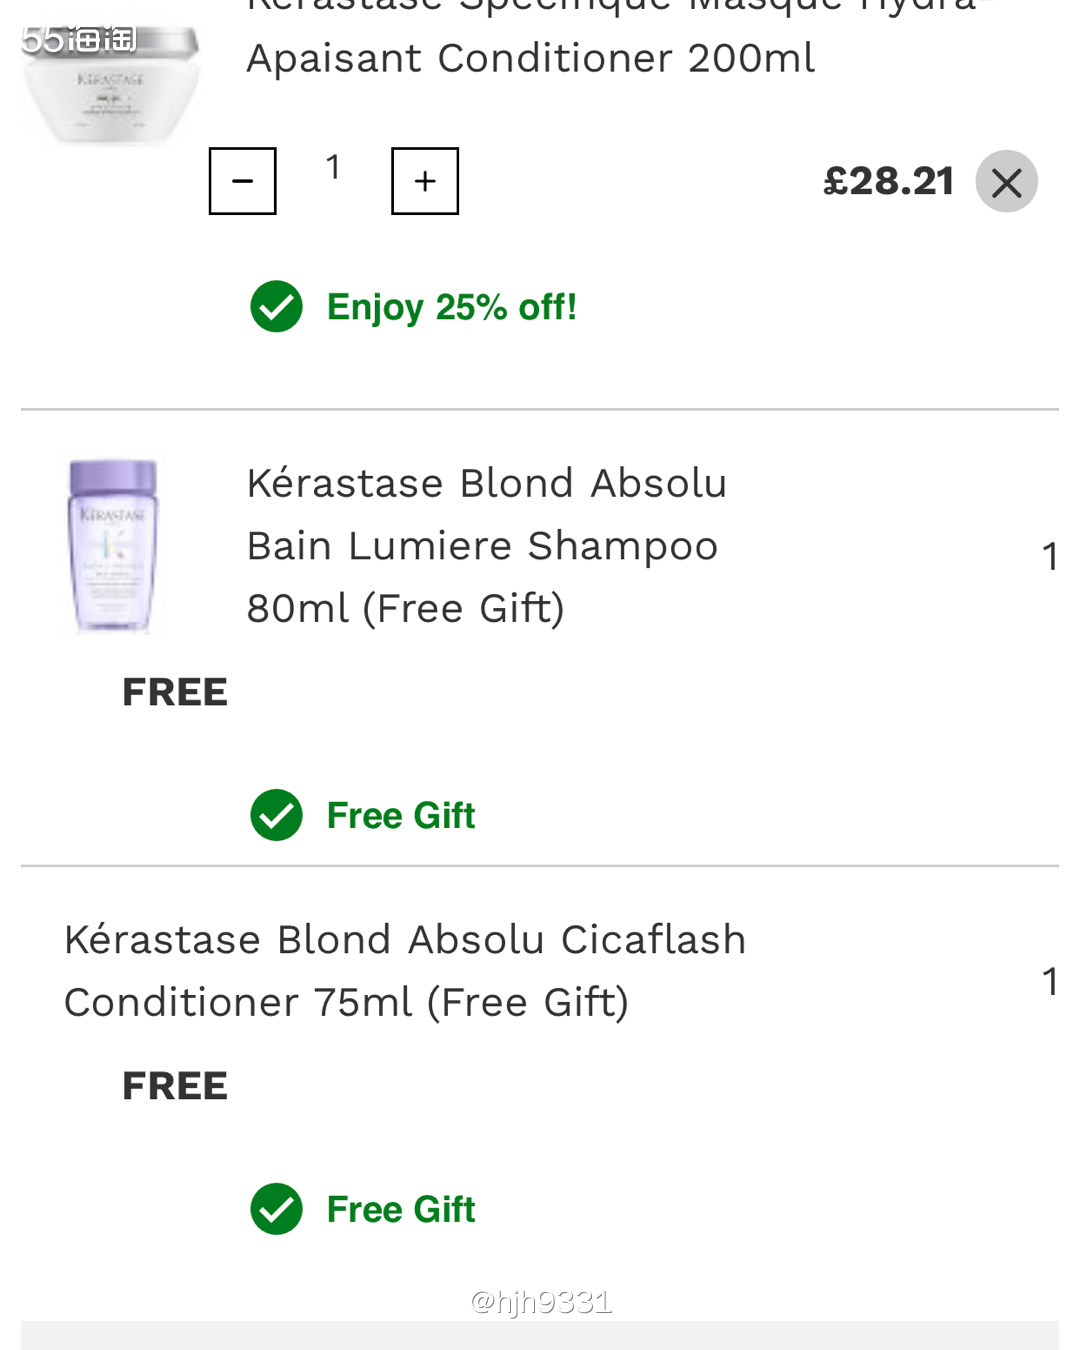Image resolution: width=1080 pixels, height=1350 pixels.
Task: Select the quantity 1 beside Cicaflash Conditioner
Action: [x=1050, y=983]
